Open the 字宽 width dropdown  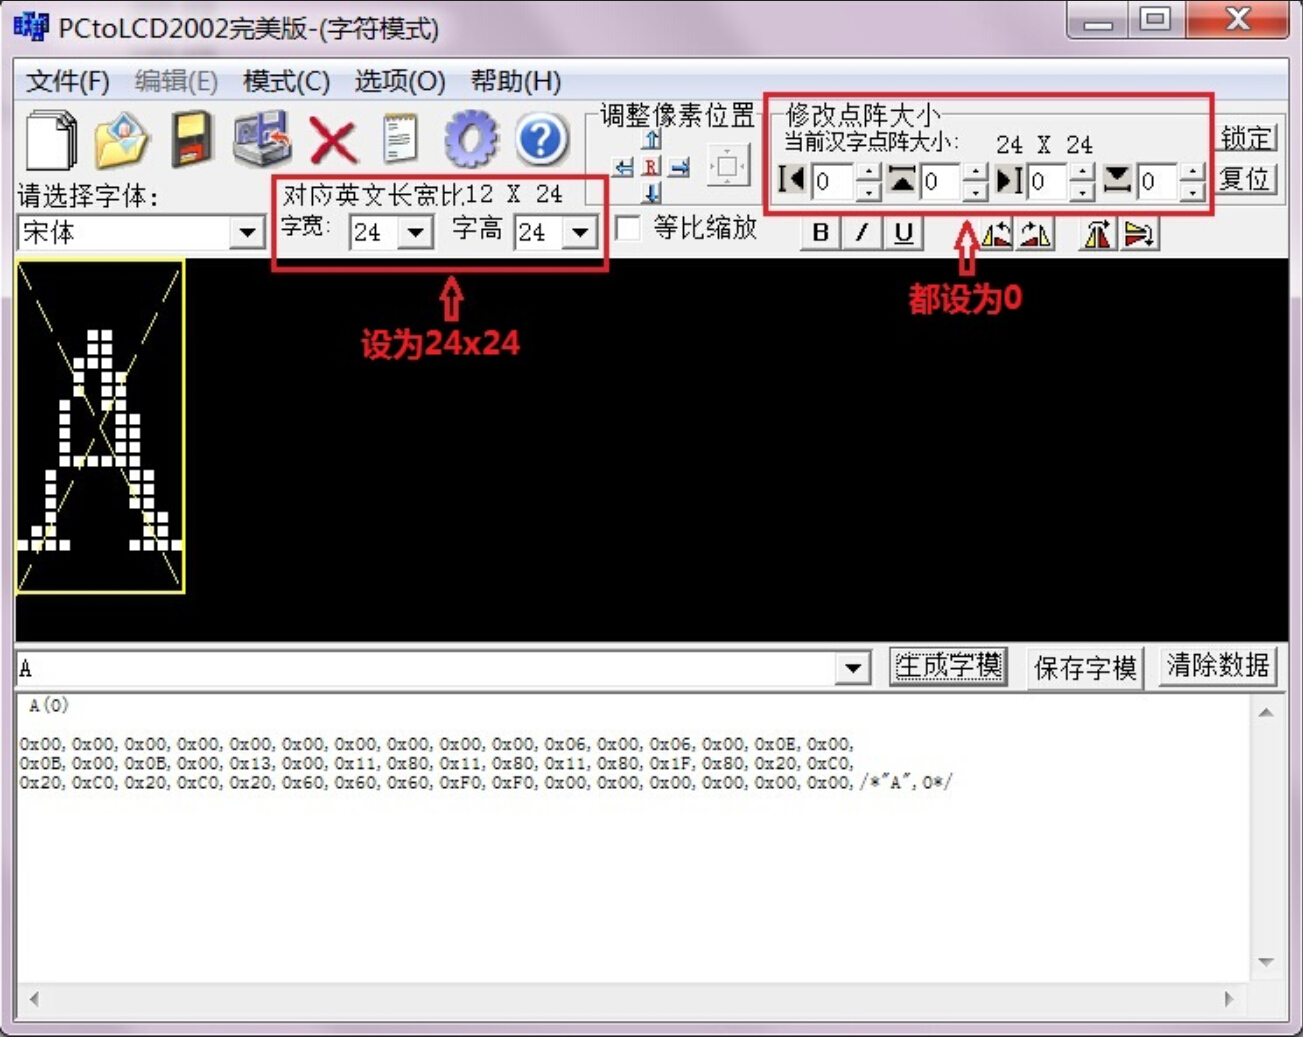(x=415, y=233)
